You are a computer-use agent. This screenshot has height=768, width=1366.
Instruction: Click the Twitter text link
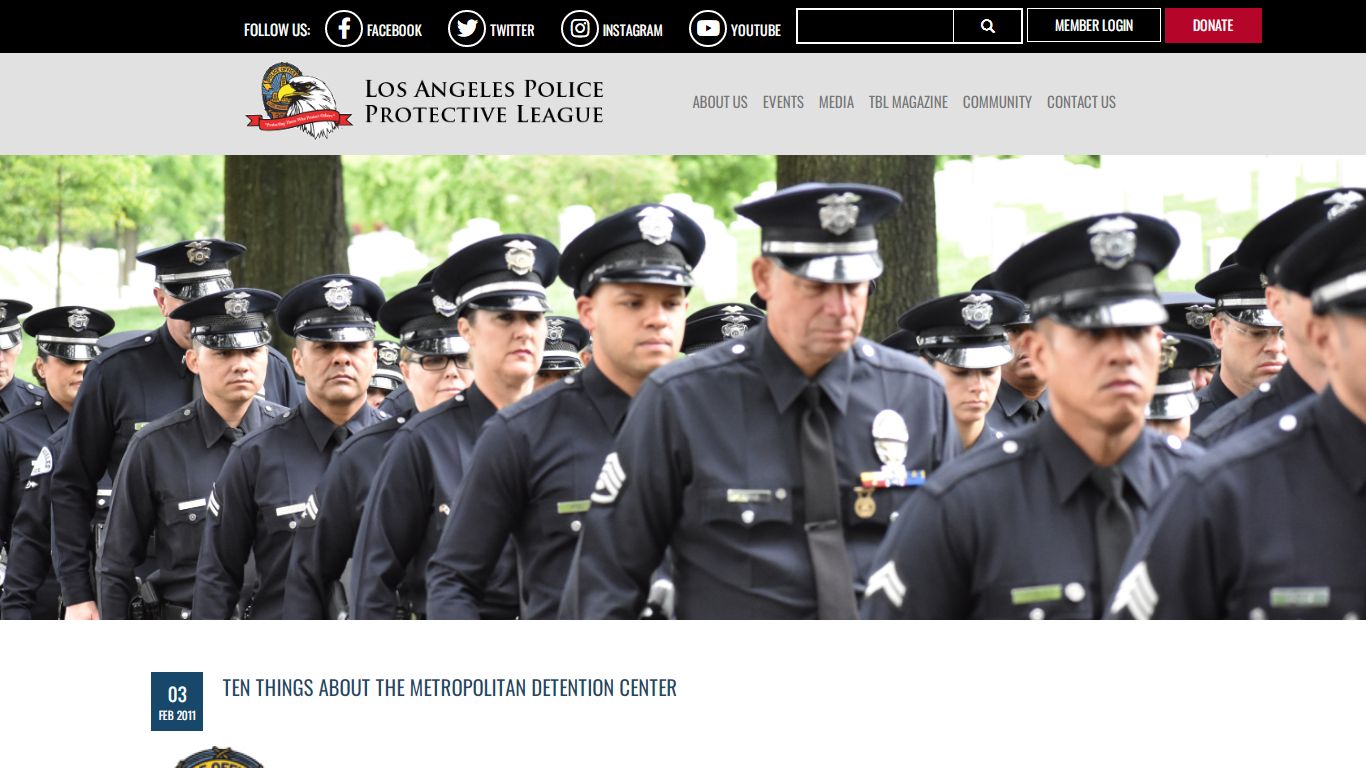pyautogui.click(x=512, y=30)
